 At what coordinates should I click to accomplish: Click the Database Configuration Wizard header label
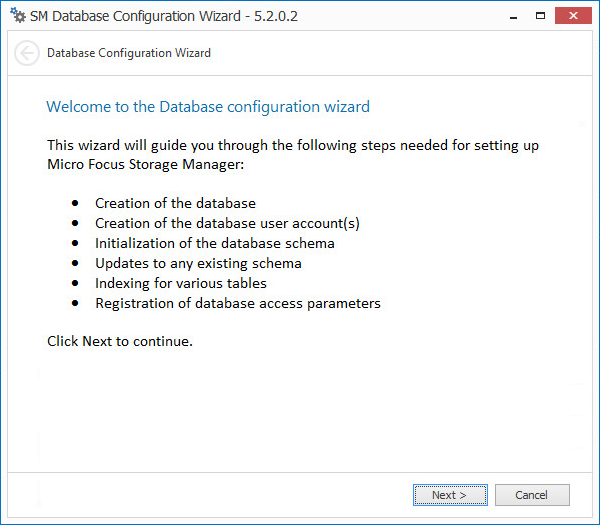[129, 53]
